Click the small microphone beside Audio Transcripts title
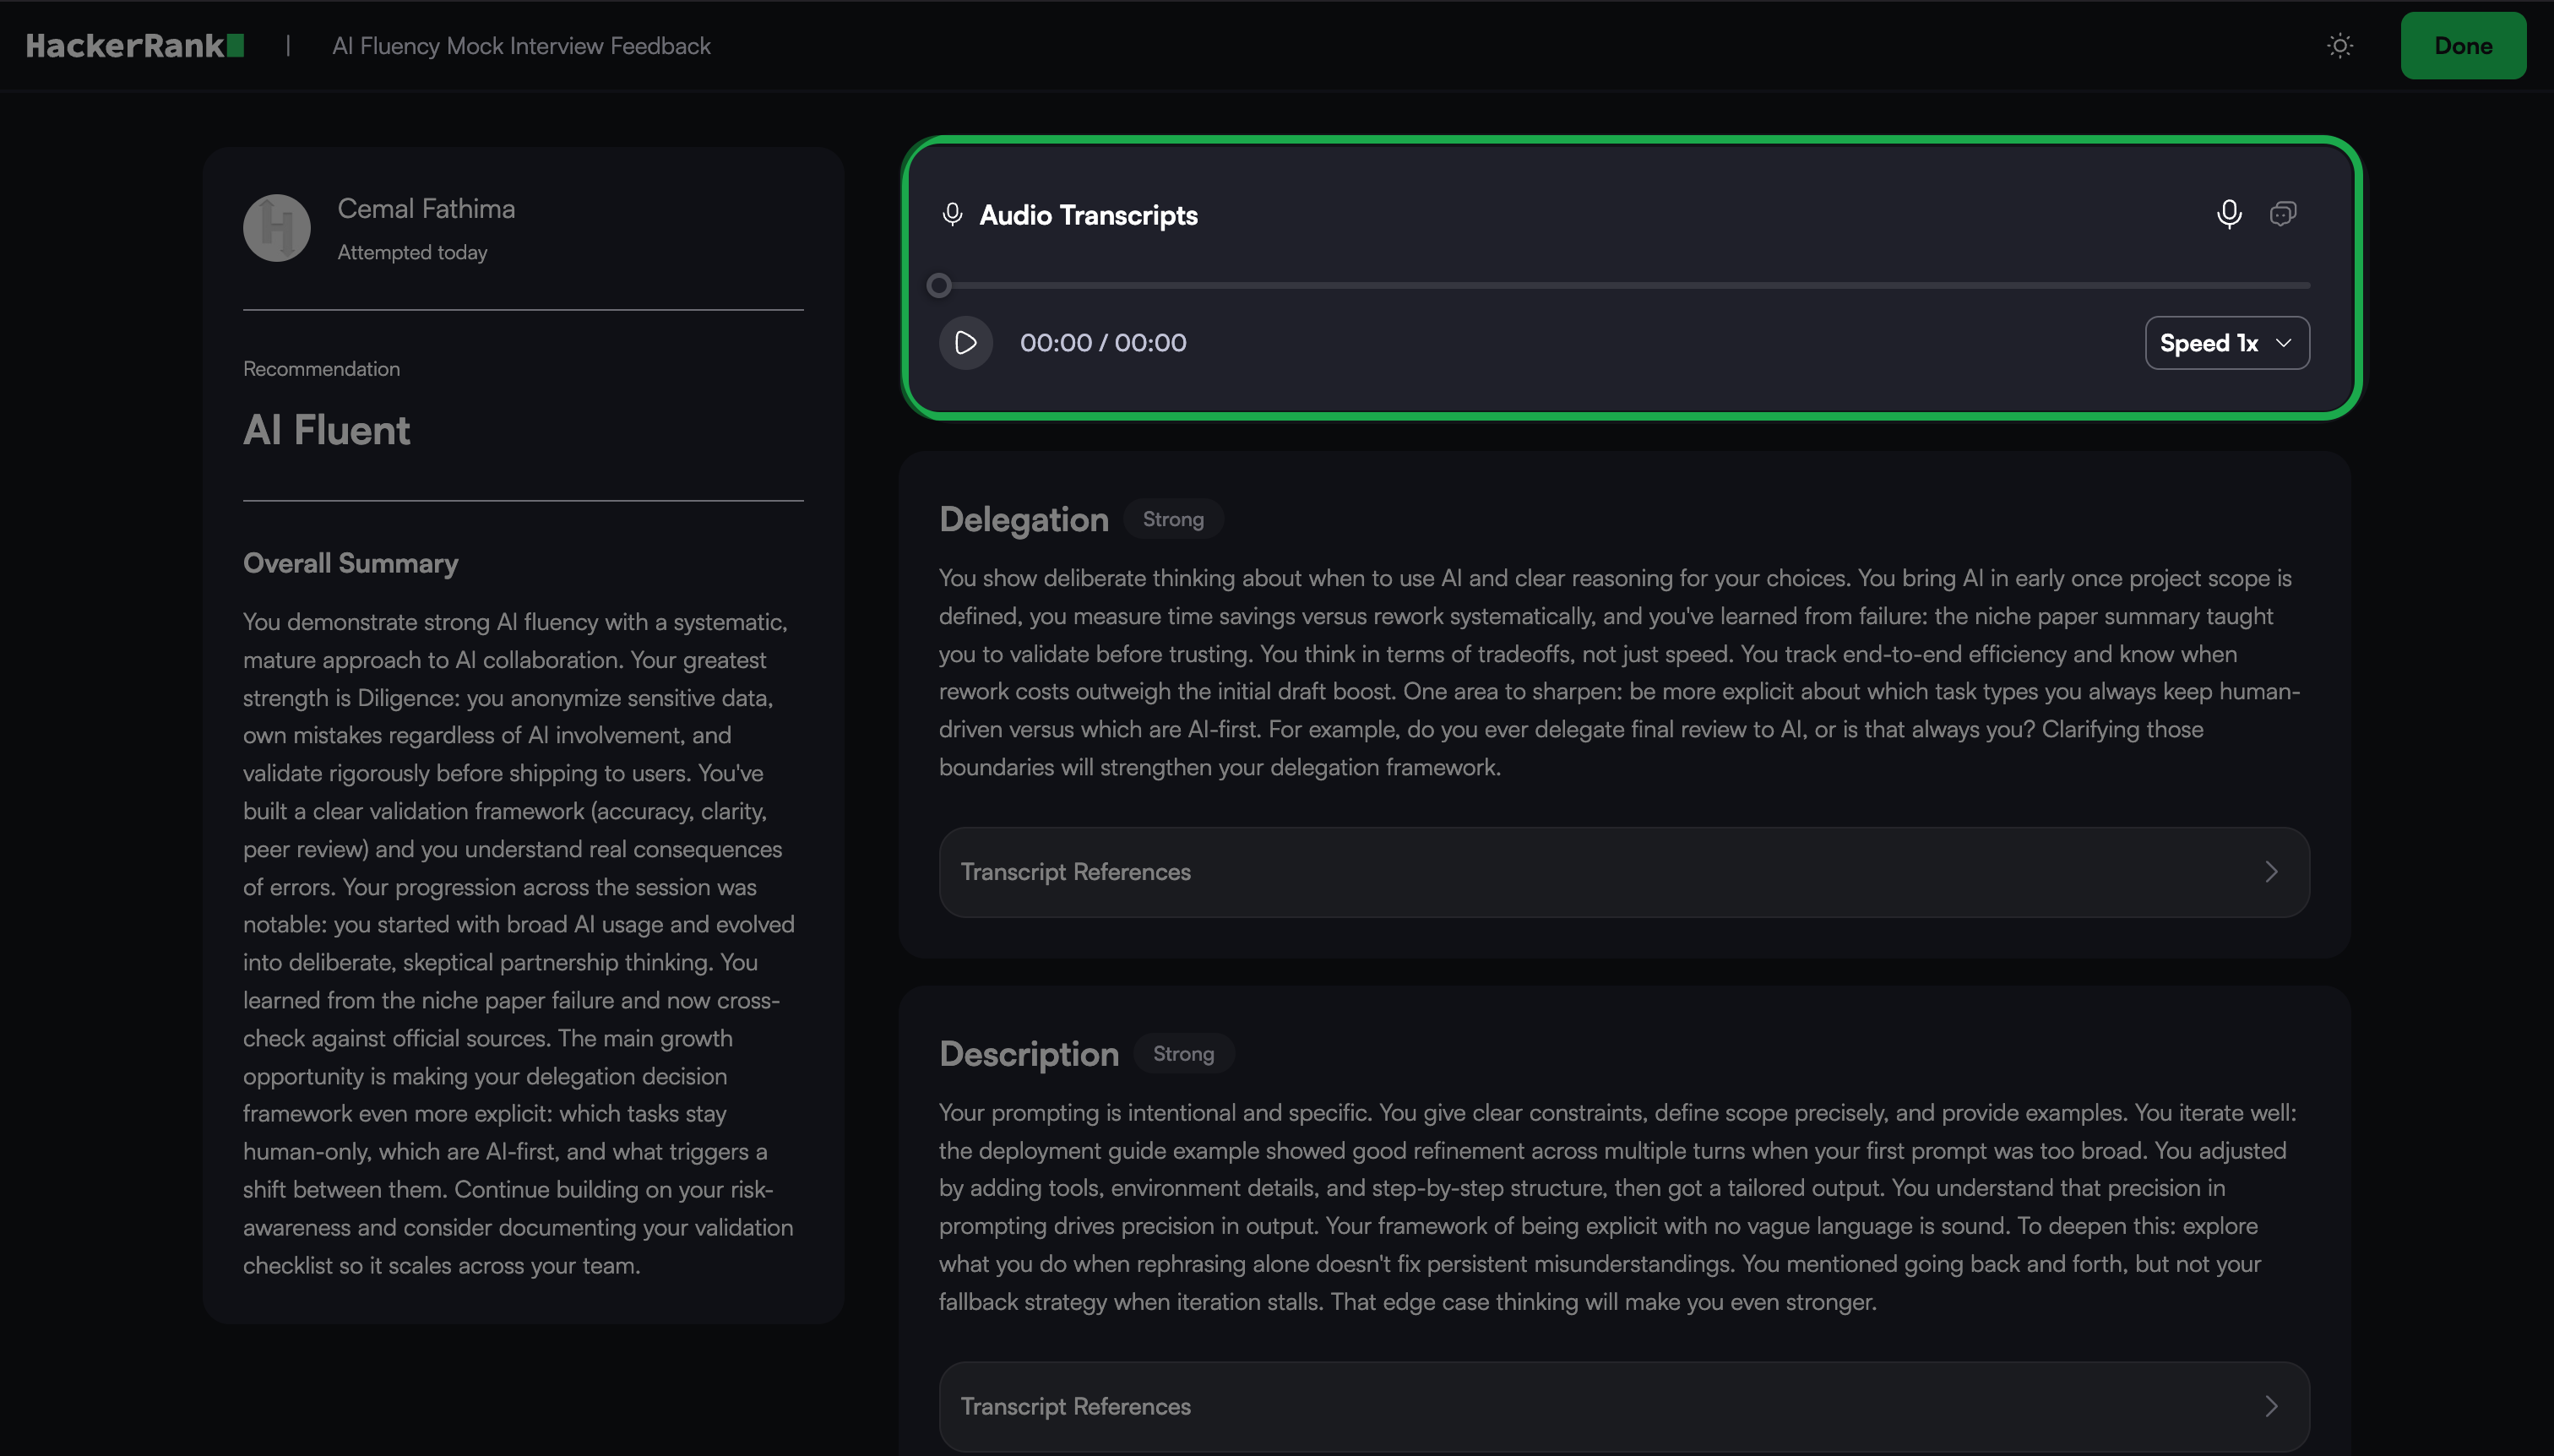This screenshot has height=1456, width=2554. point(952,215)
